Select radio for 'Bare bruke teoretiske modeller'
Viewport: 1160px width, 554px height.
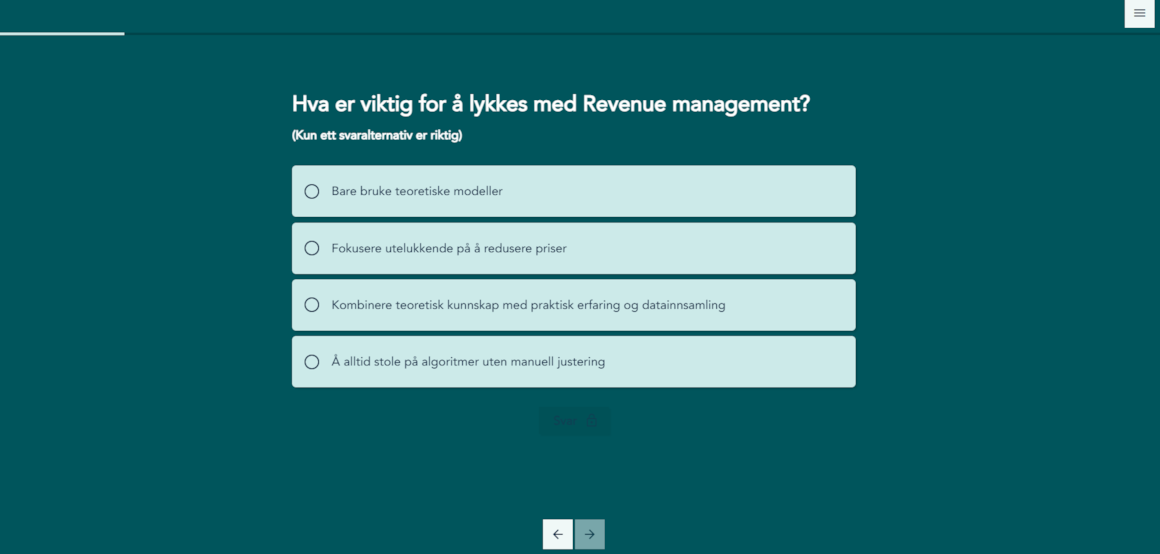point(312,191)
